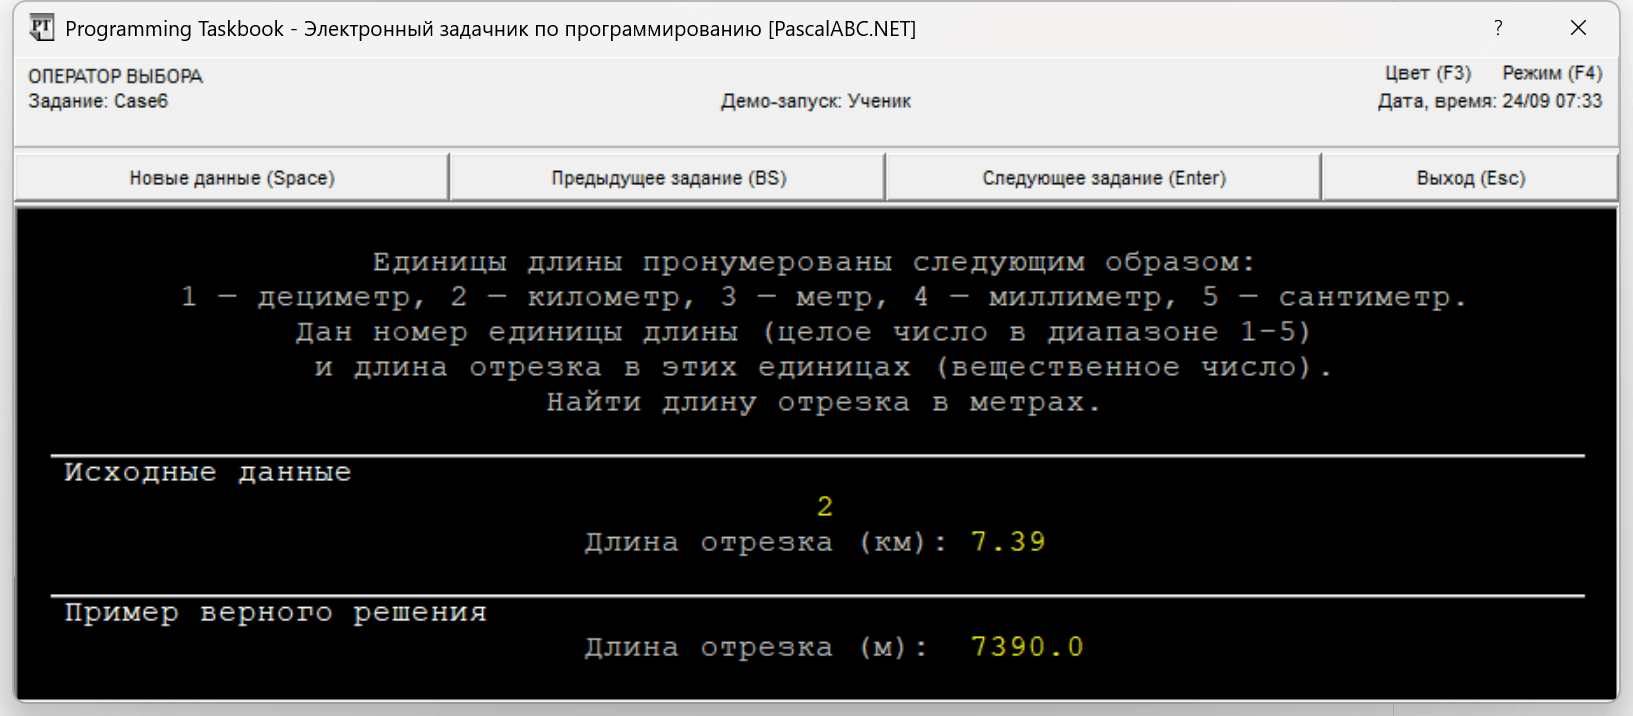Advance to Следующее задание (Enter)

click(x=1103, y=178)
